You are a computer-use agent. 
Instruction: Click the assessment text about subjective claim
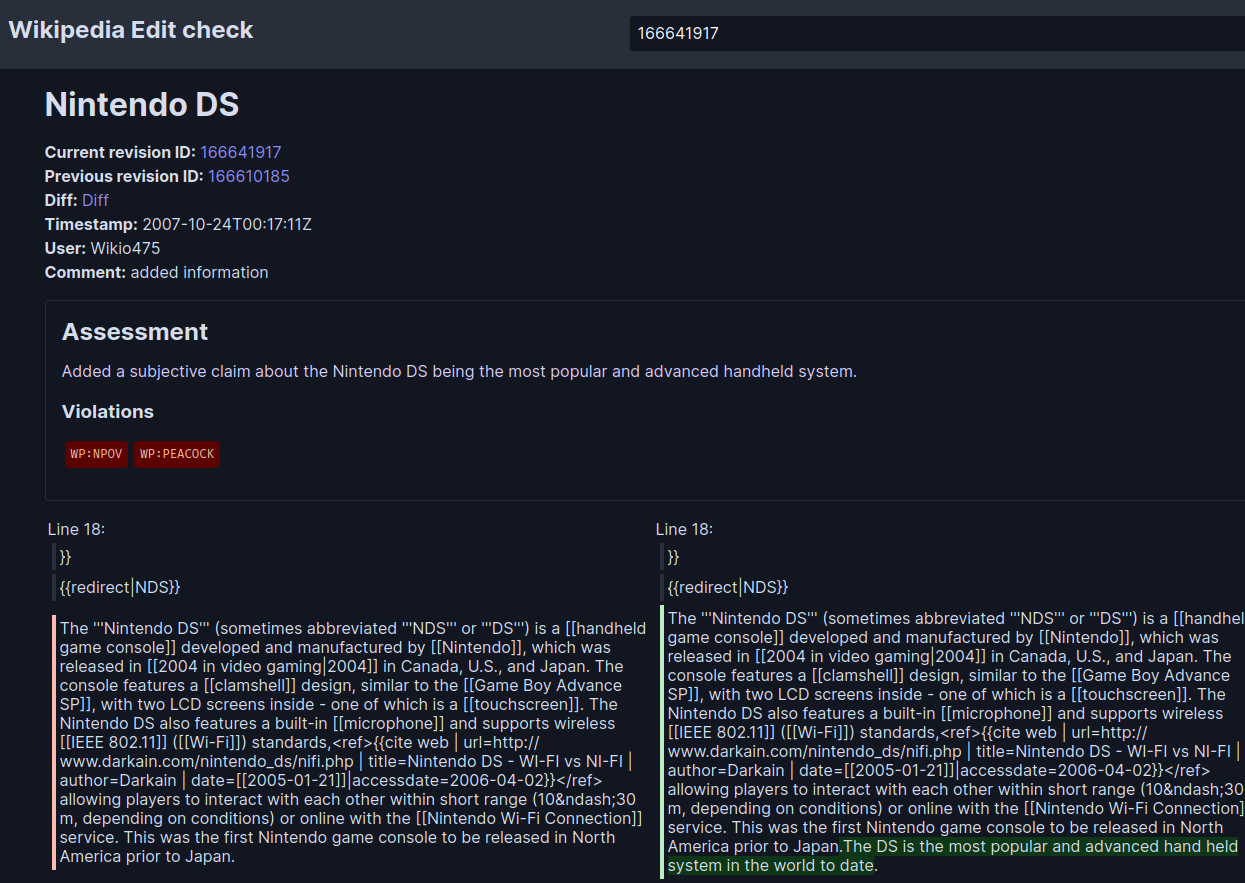[x=459, y=371]
